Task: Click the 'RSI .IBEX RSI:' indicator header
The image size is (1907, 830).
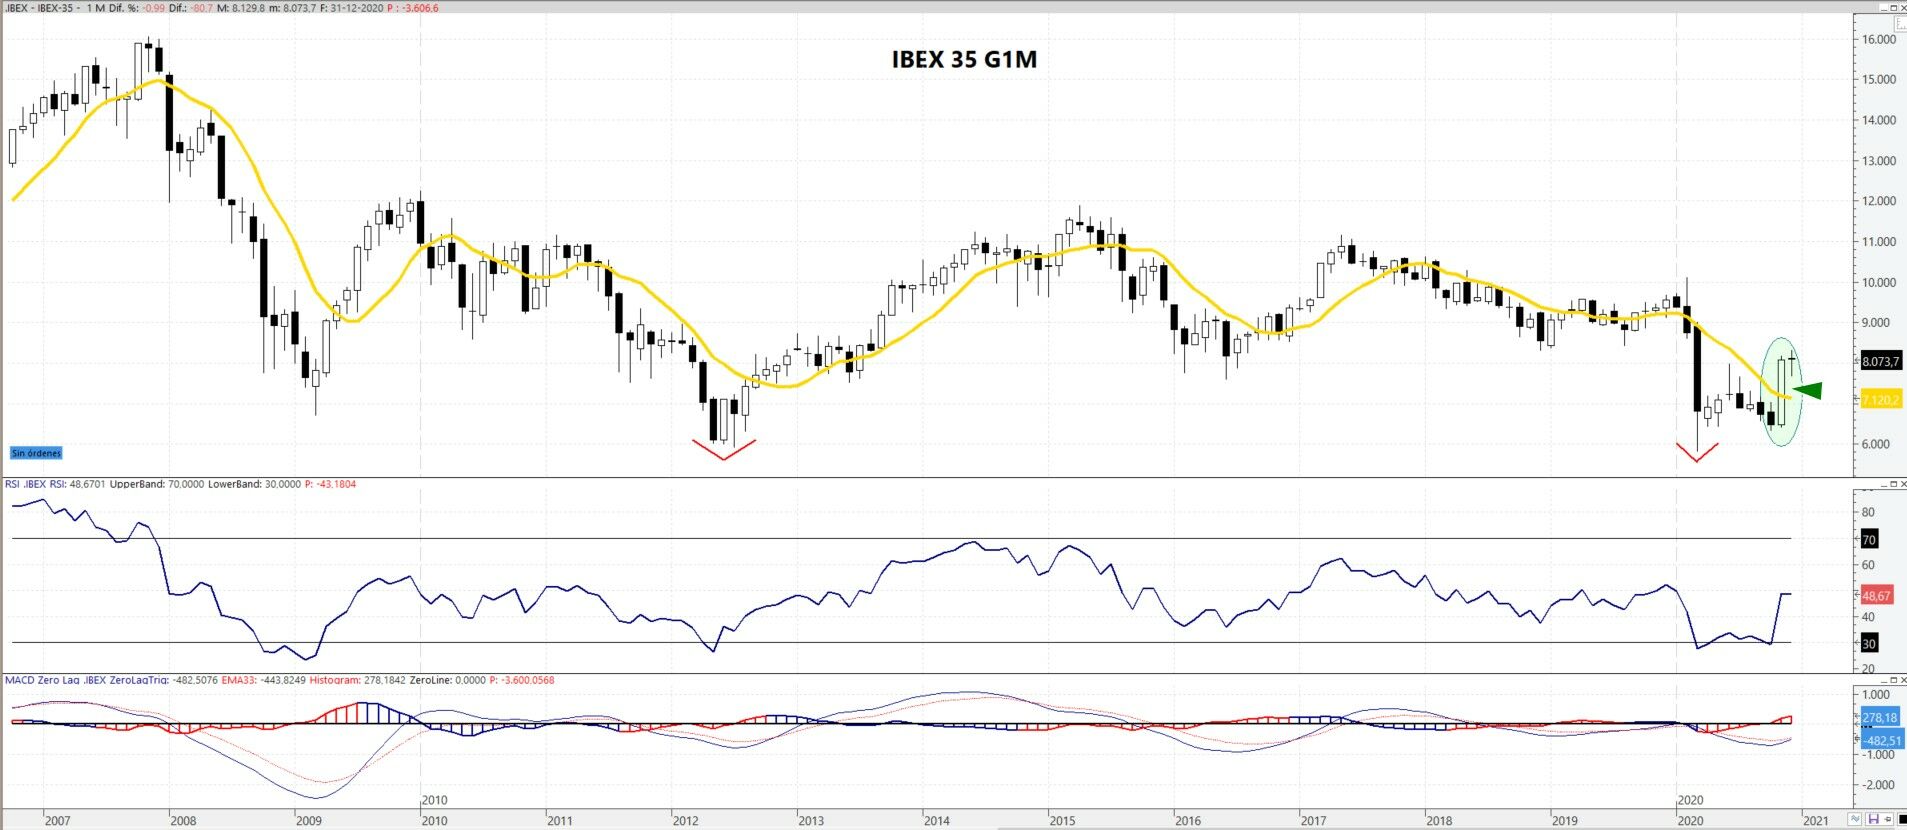Action: pos(35,484)
